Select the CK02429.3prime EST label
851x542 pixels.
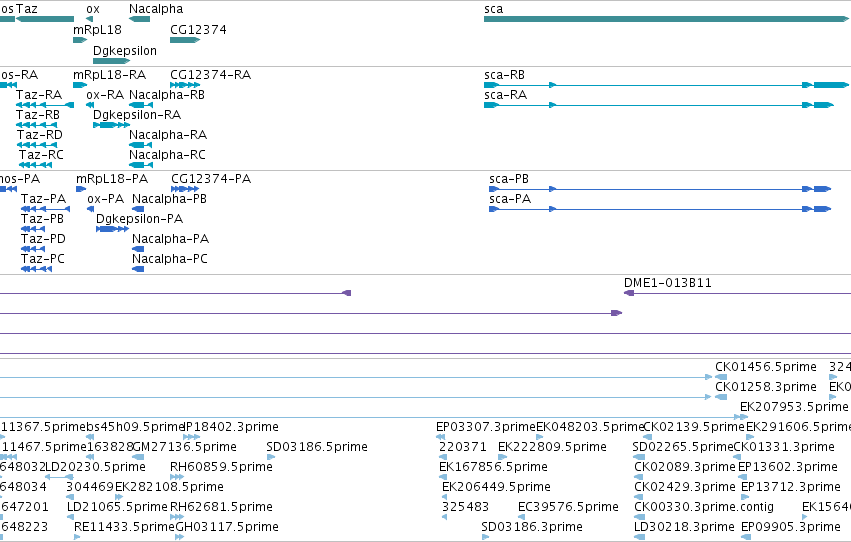[x=684, y=488]
